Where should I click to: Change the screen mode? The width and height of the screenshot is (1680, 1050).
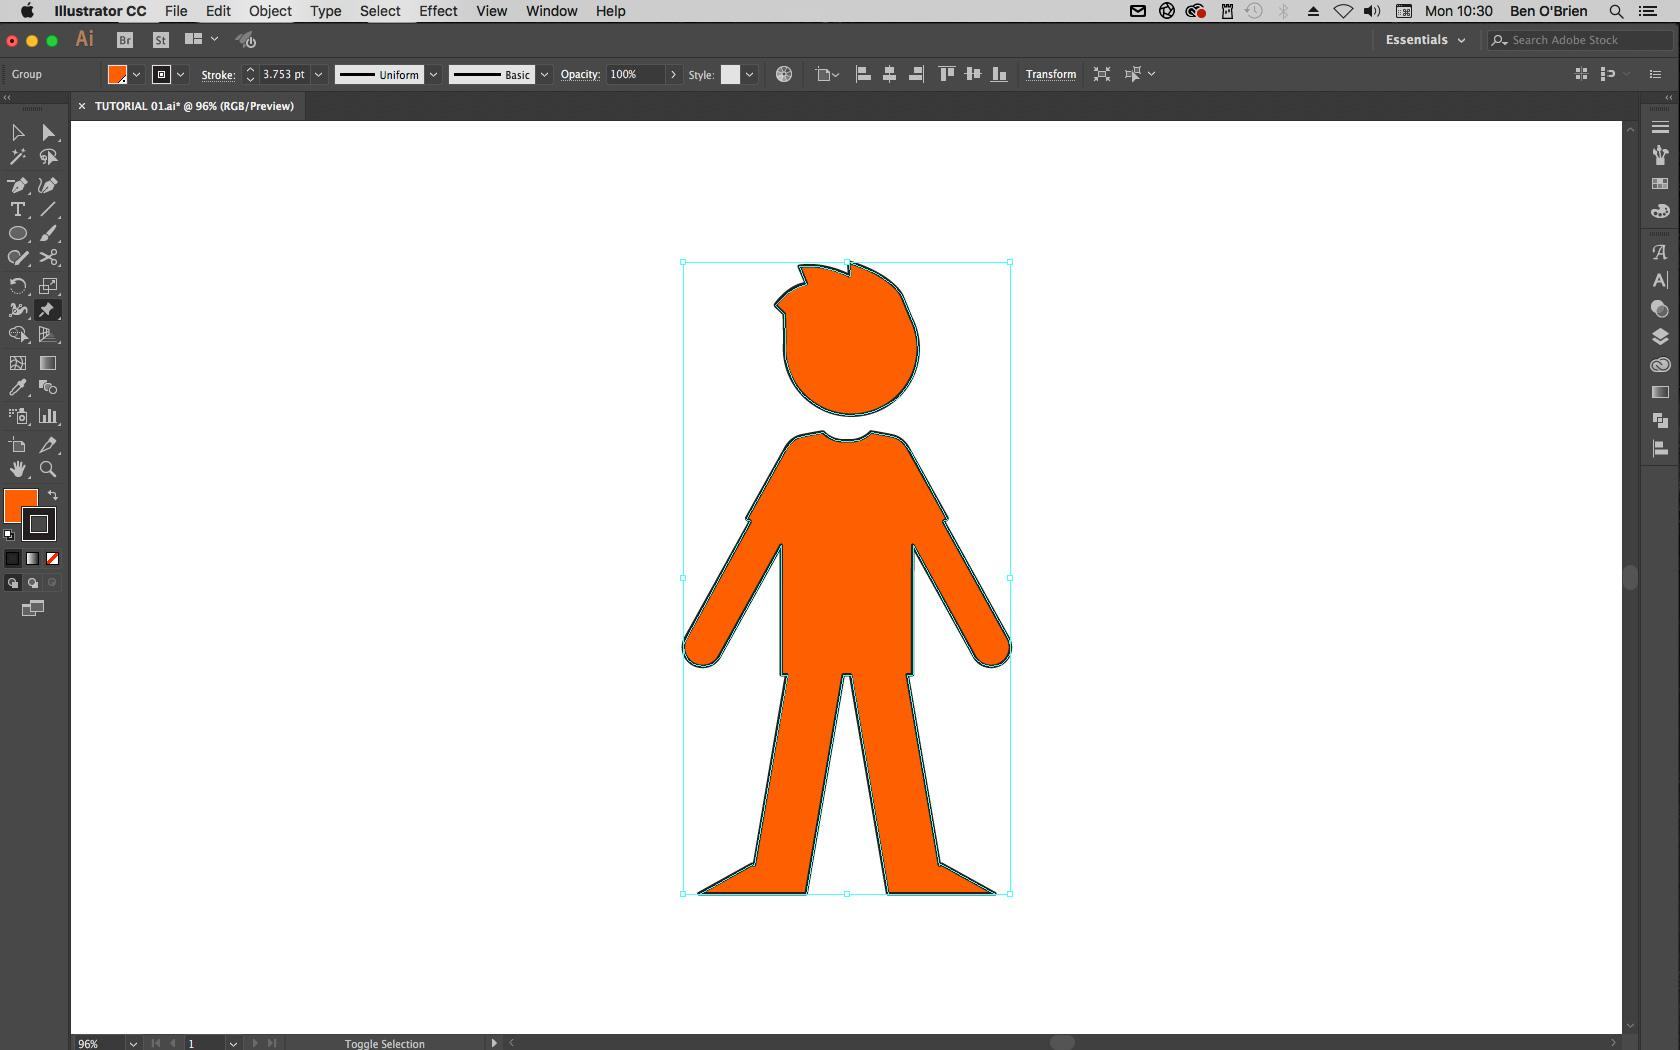(33, 608)
